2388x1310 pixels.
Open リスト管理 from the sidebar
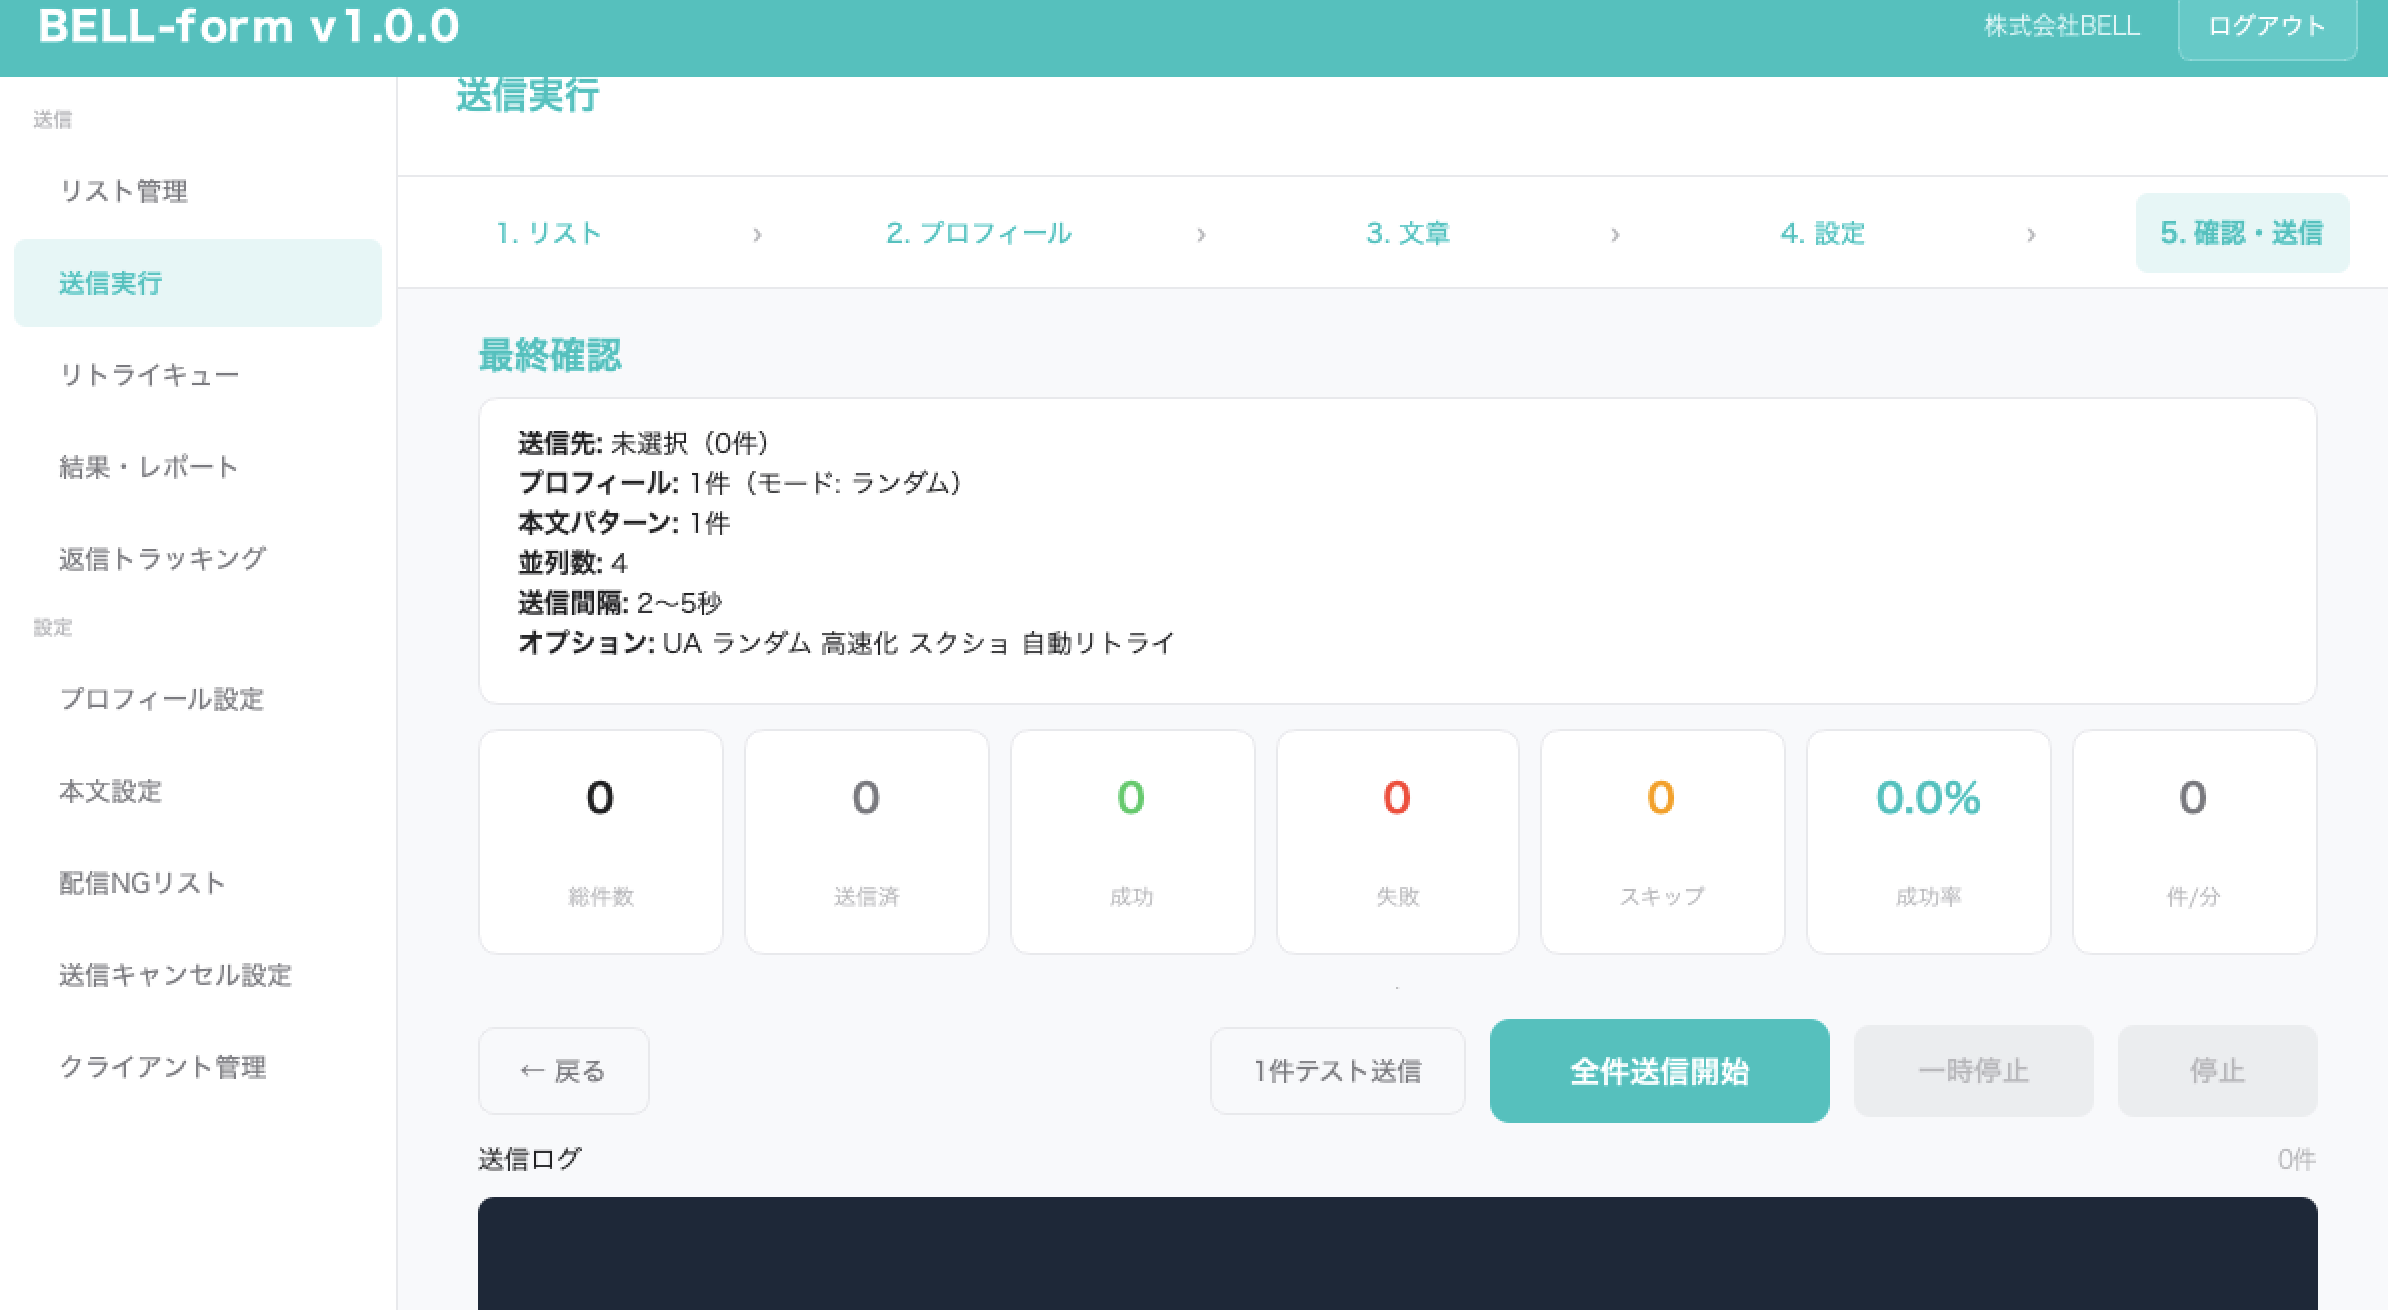coord(127,191)
